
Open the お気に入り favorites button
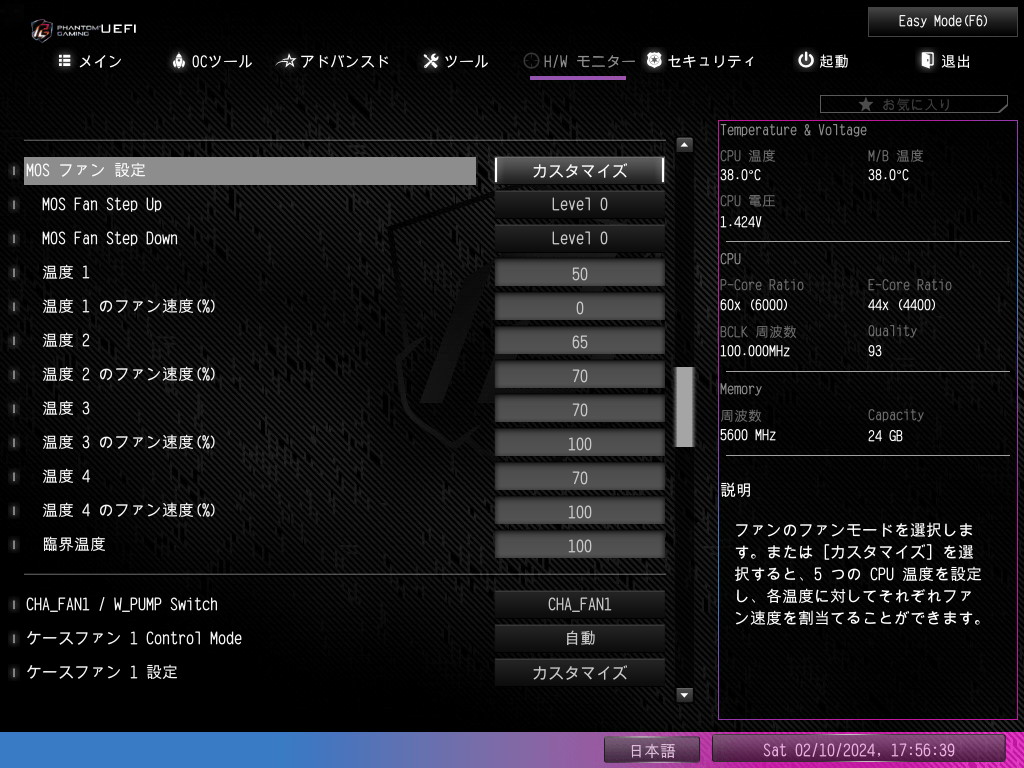click(x=914, y=104)
